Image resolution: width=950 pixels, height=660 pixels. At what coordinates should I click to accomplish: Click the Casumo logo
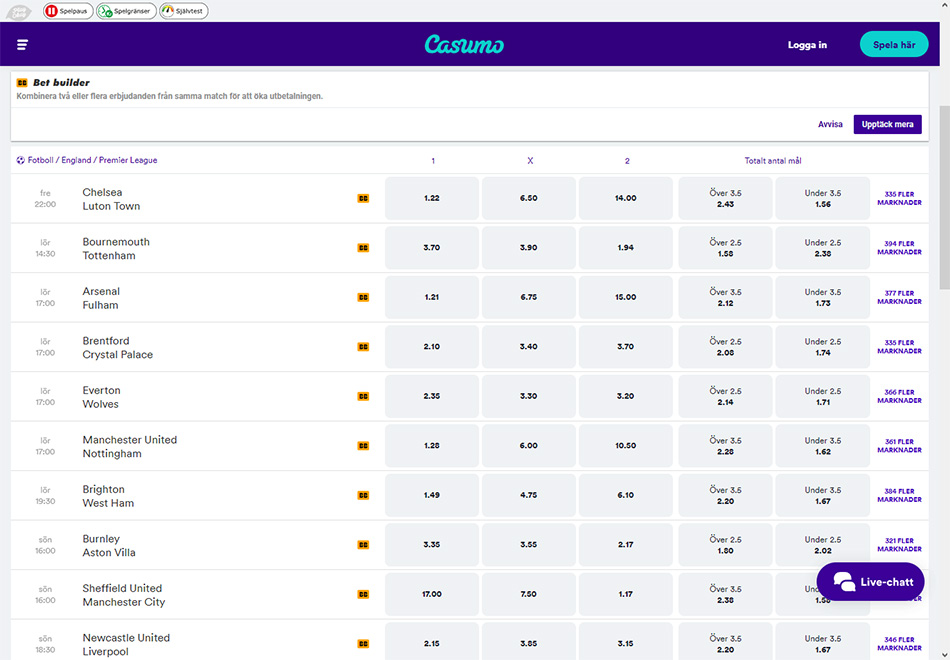464,45
